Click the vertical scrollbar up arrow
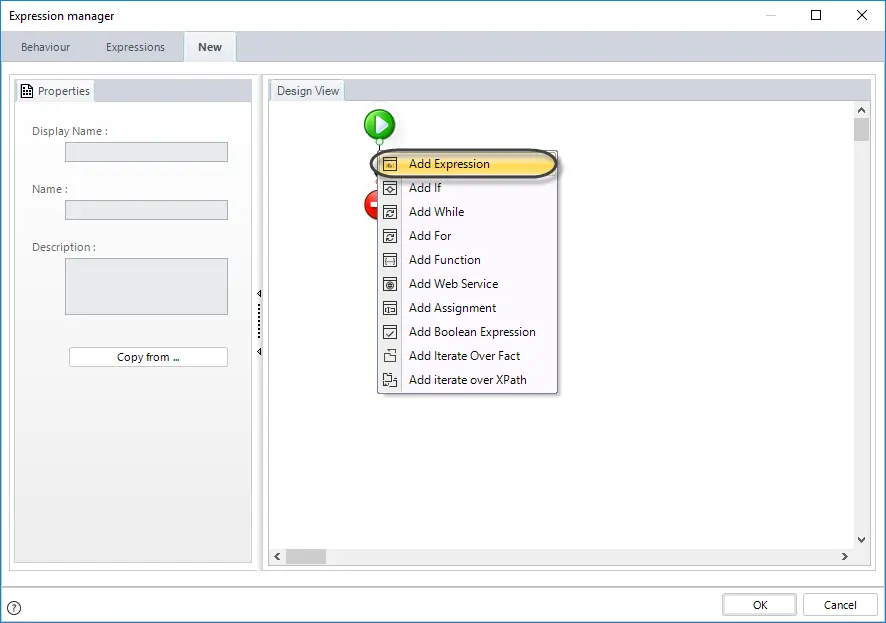Viewport: 886px width, 623px height. coord(861,110)
